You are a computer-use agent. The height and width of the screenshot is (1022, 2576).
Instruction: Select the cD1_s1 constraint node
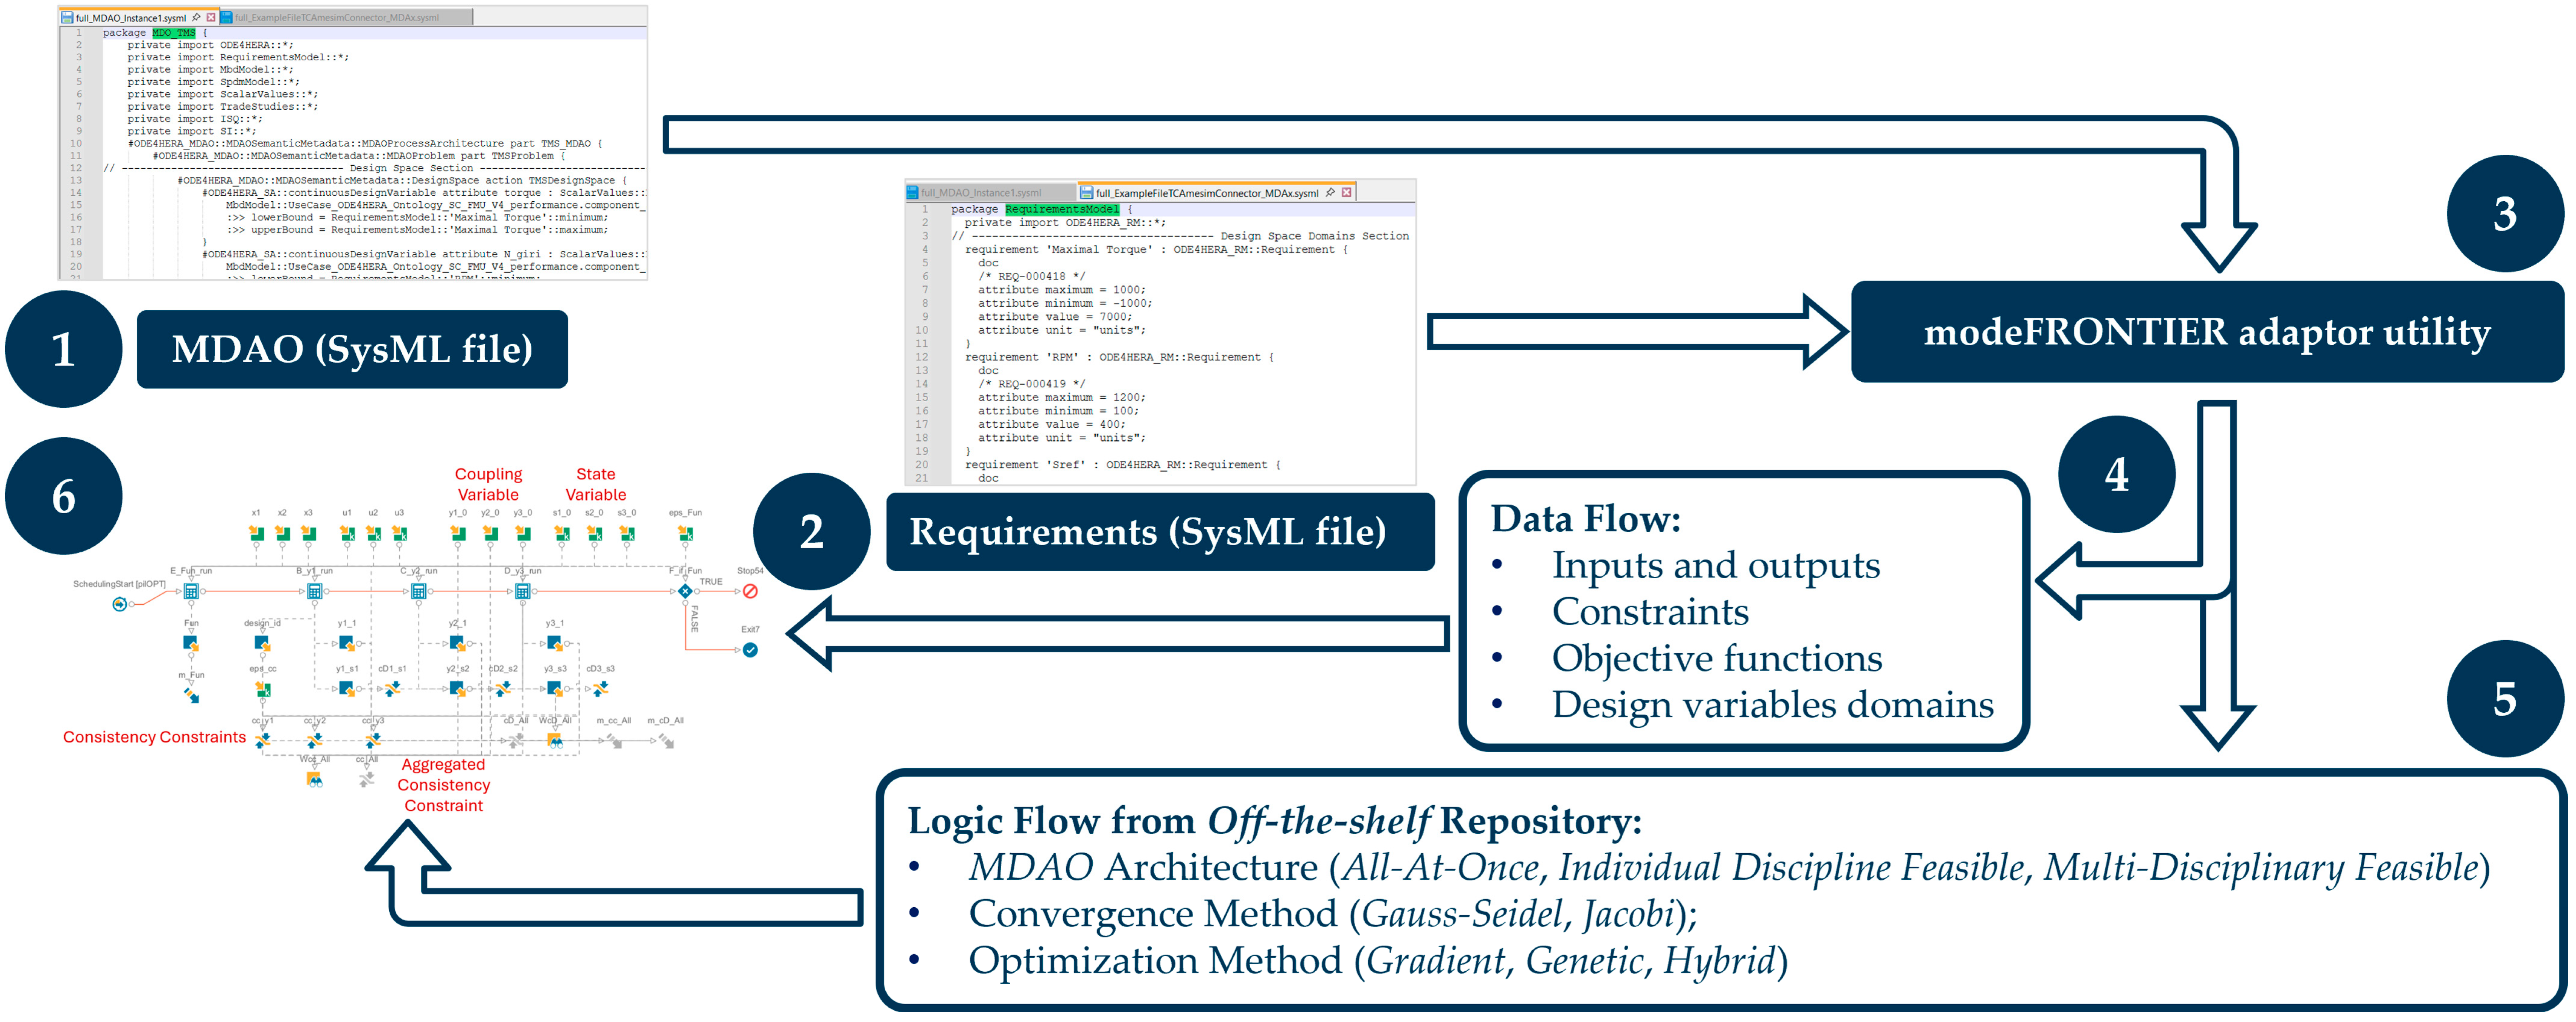(x=393, y=688)
